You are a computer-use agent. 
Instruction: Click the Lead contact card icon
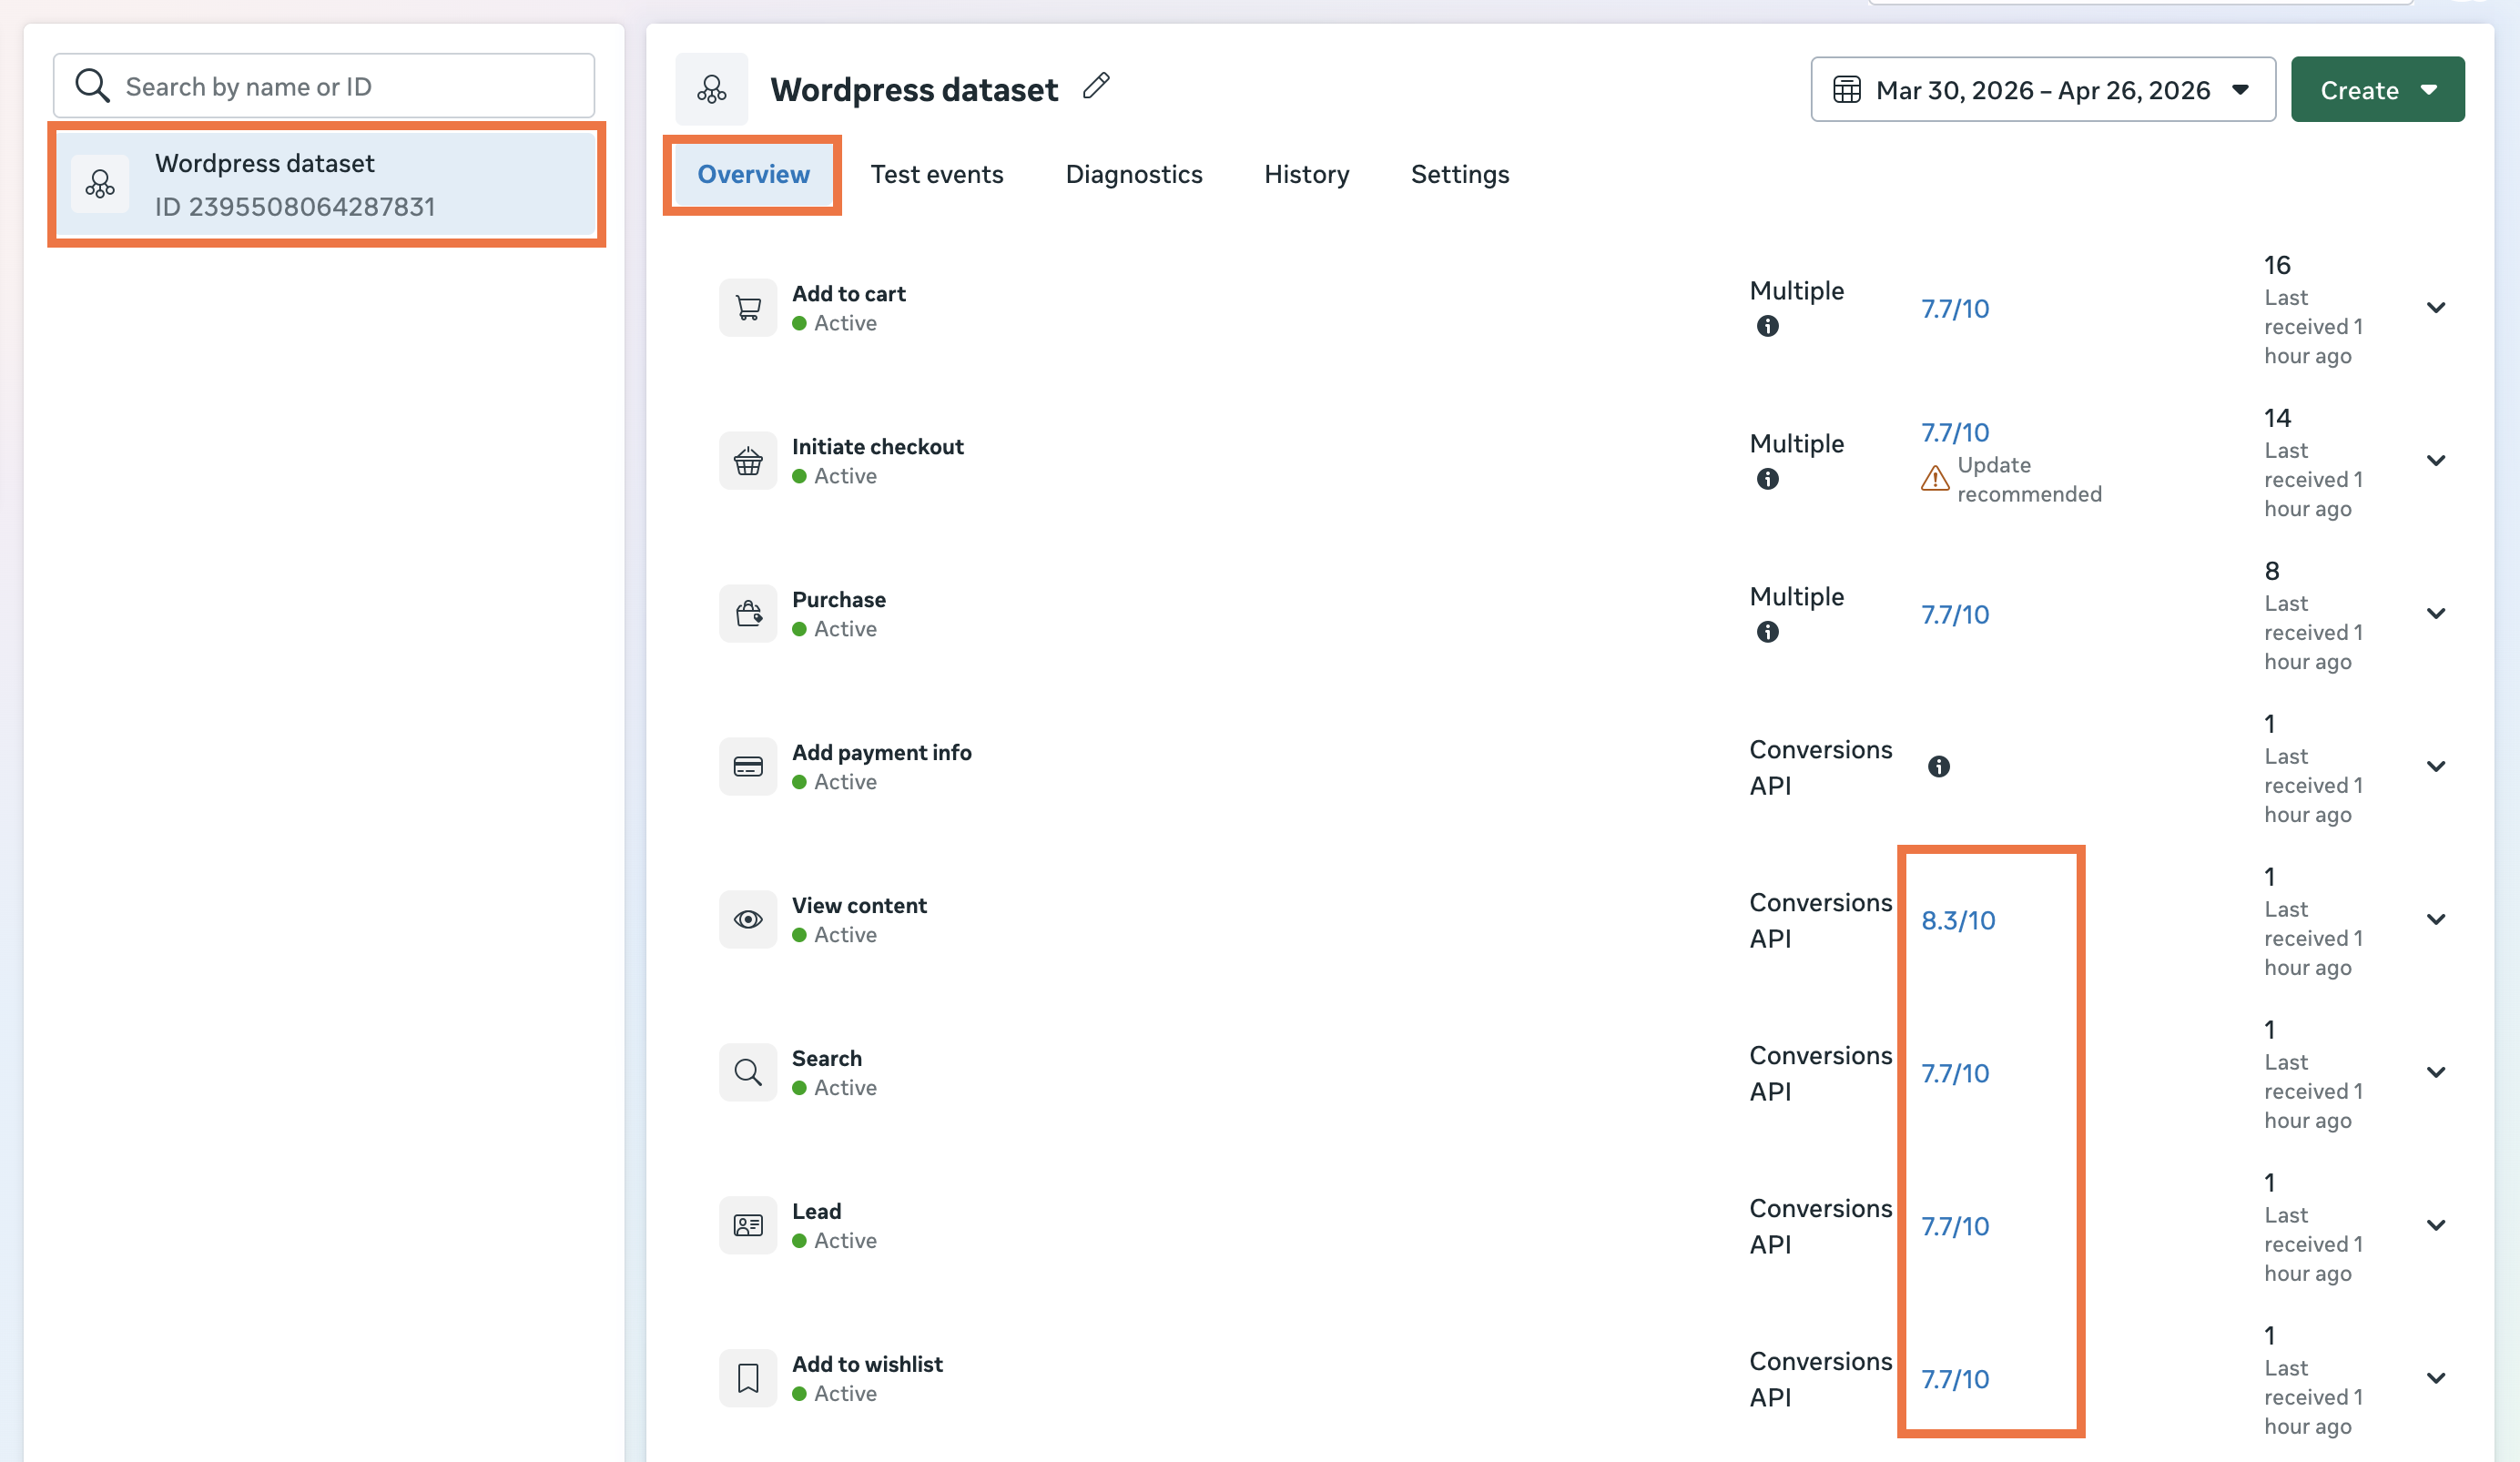[x=747, y=1226]
